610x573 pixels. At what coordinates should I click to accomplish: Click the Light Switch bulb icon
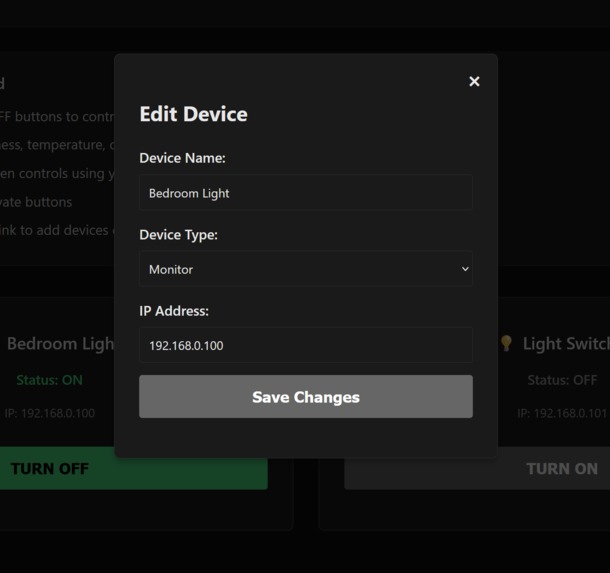click(506, 343)
